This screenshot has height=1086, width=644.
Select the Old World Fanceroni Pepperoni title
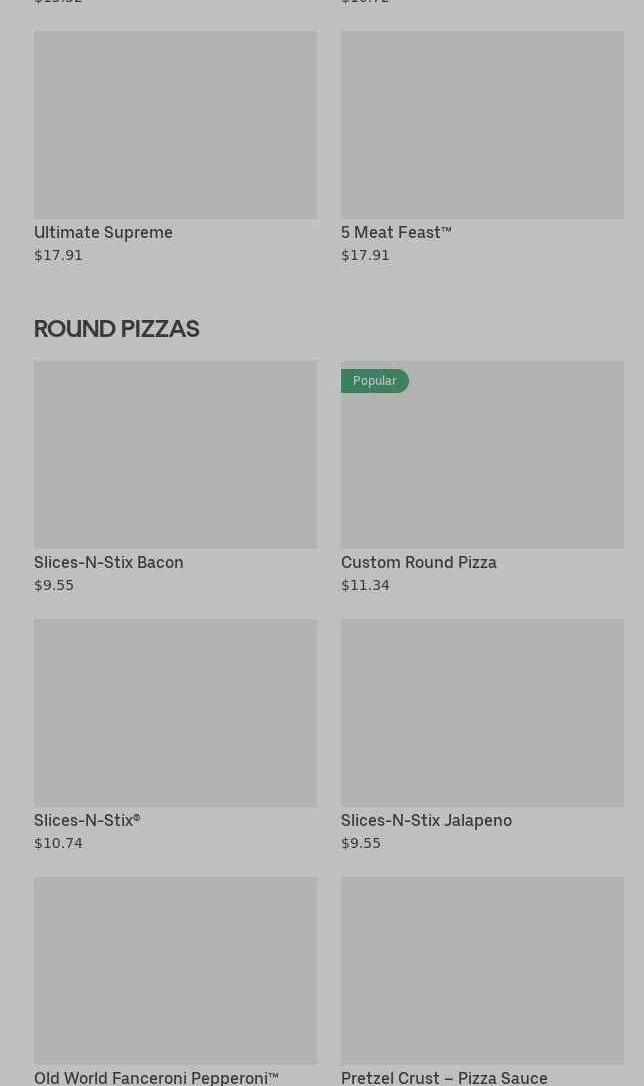tap(156, 1077)
